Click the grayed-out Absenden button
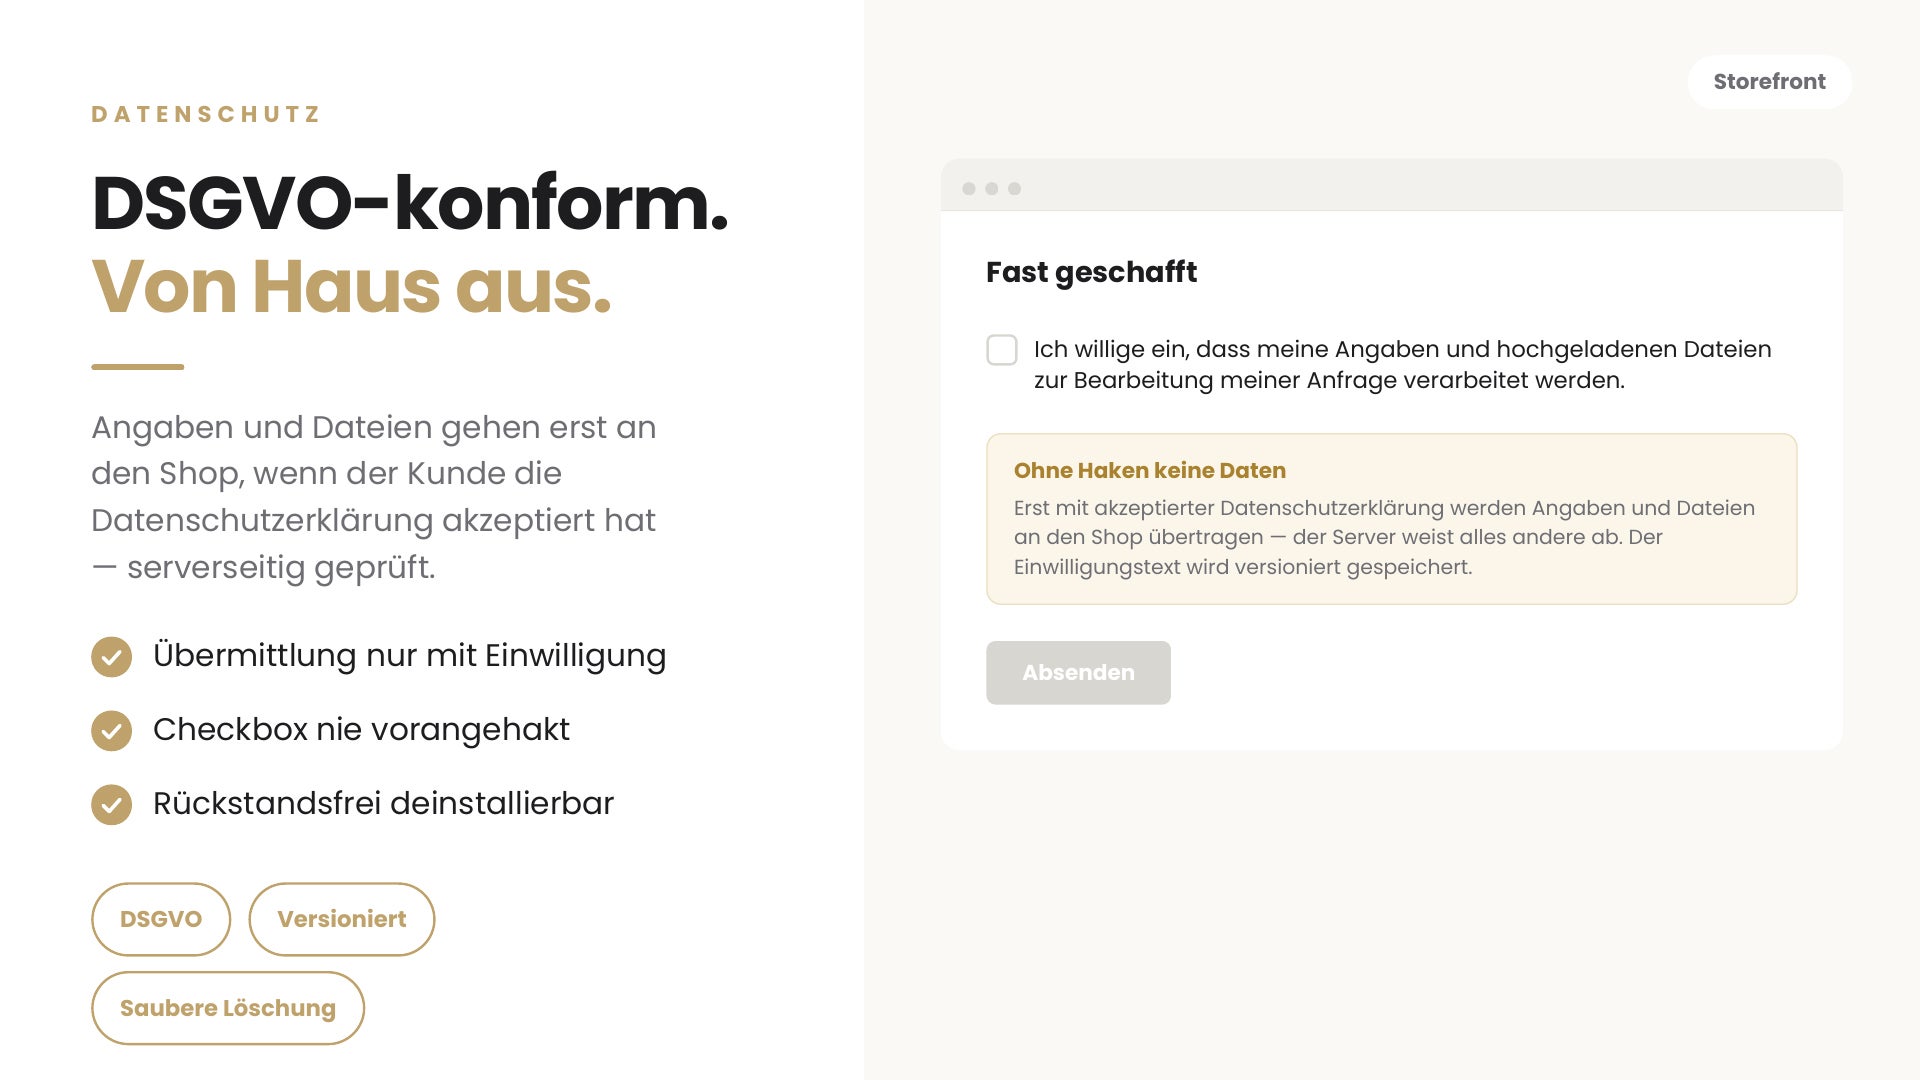The image size is (1920, 1080). [1078, 673]
